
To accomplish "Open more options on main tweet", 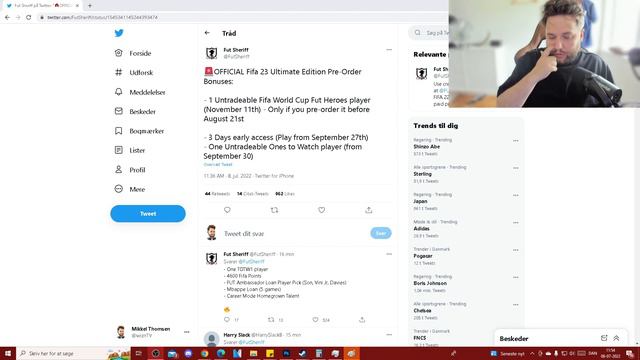I will click(x=389, y=50).
